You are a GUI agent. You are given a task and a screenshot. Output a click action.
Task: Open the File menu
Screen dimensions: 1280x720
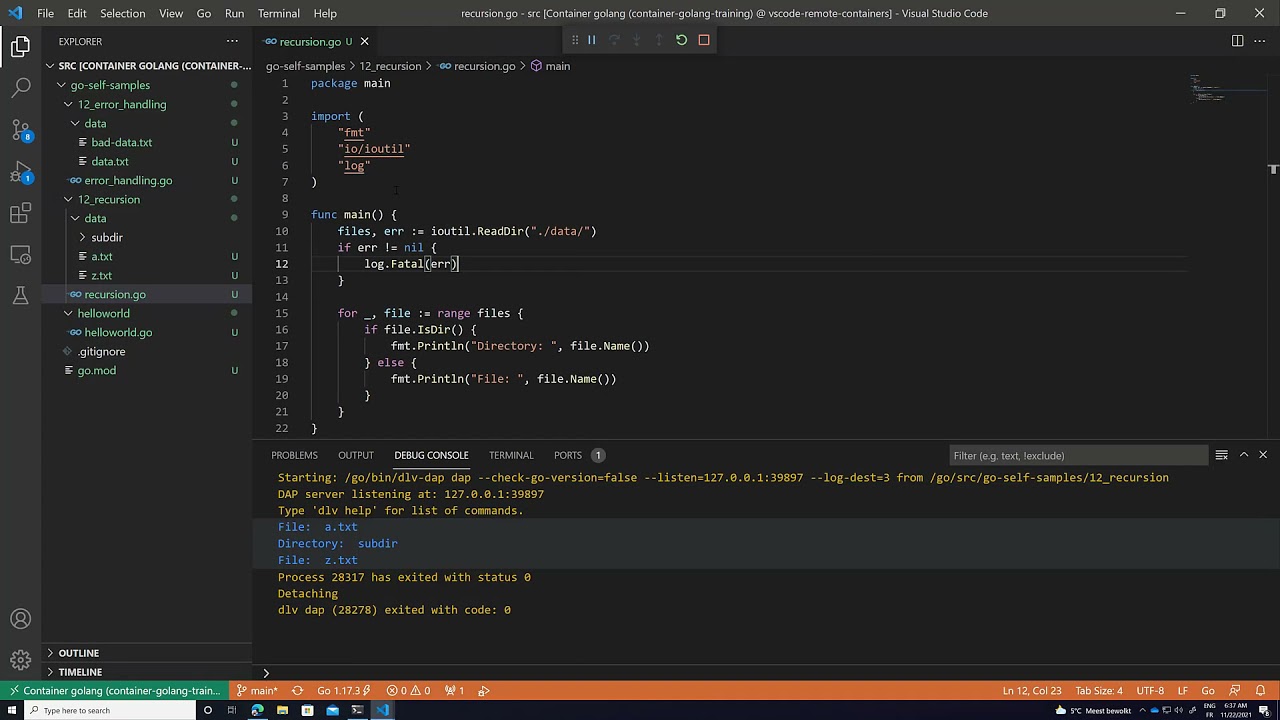click(45, 13)
